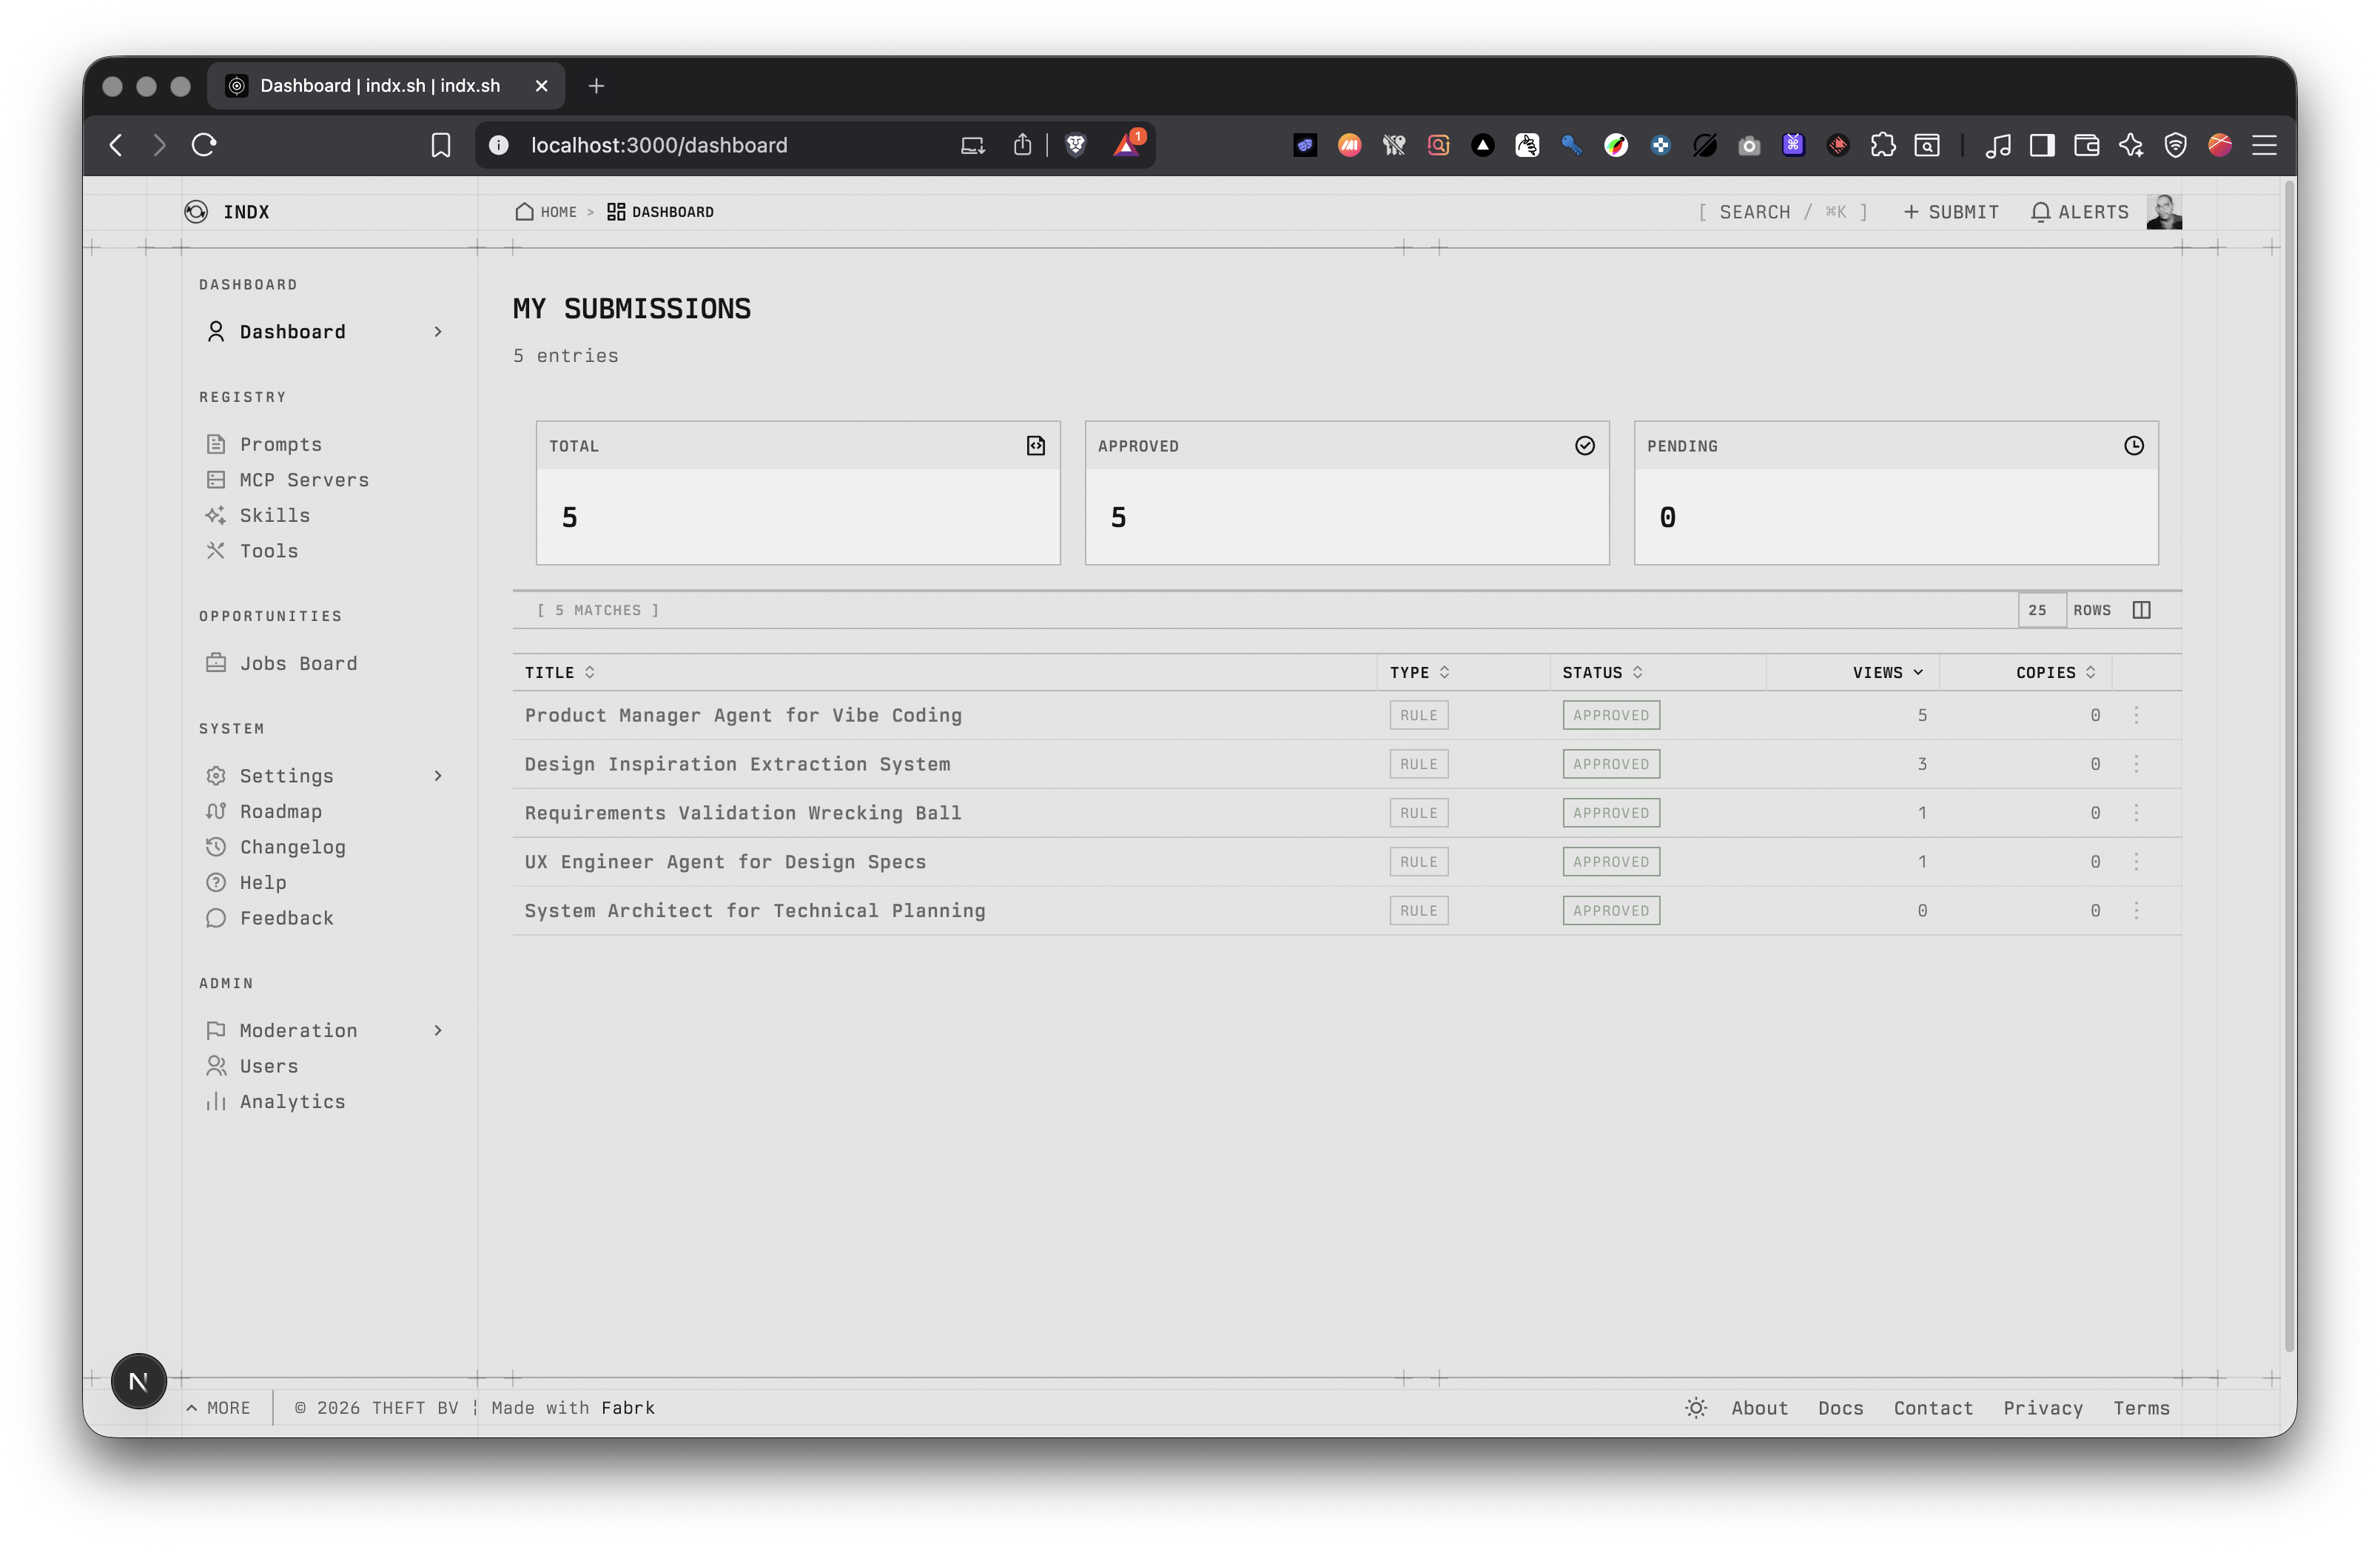Toggle the rows layout view icon

click(x=2142, y=609)
